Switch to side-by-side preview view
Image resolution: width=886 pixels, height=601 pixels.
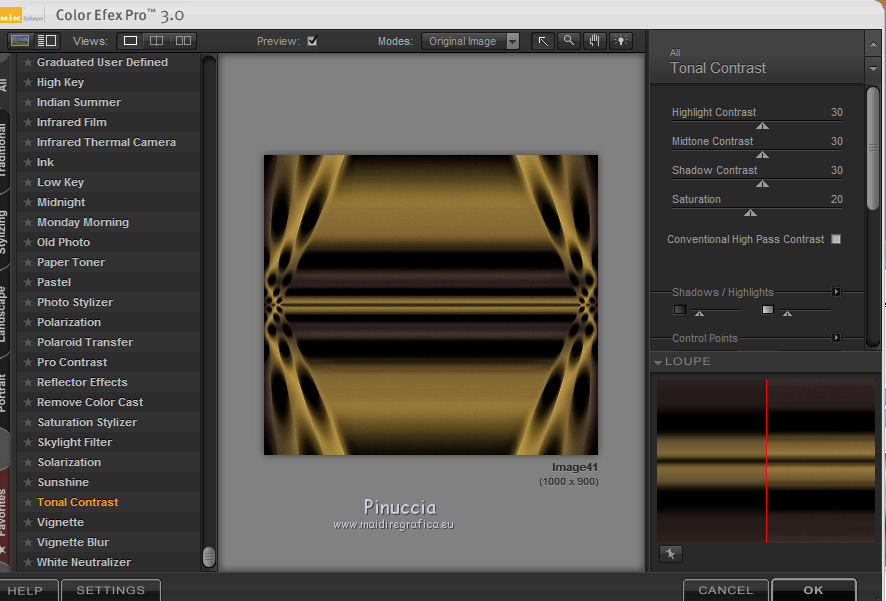[x=183, y=41]
